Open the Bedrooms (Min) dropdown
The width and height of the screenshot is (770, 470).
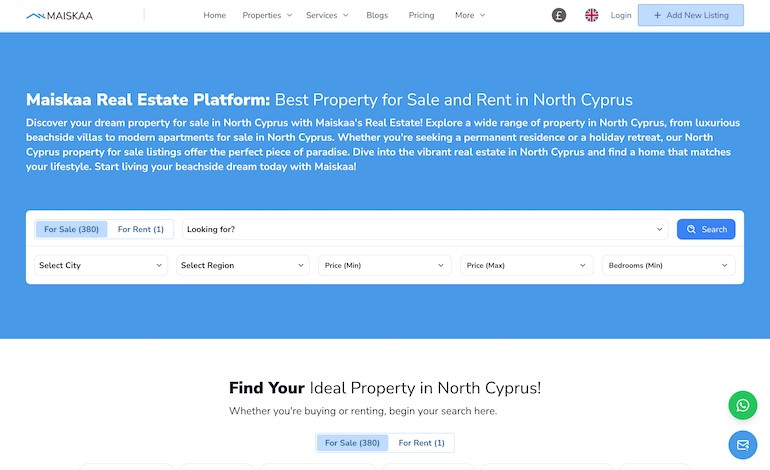(668, 265)
